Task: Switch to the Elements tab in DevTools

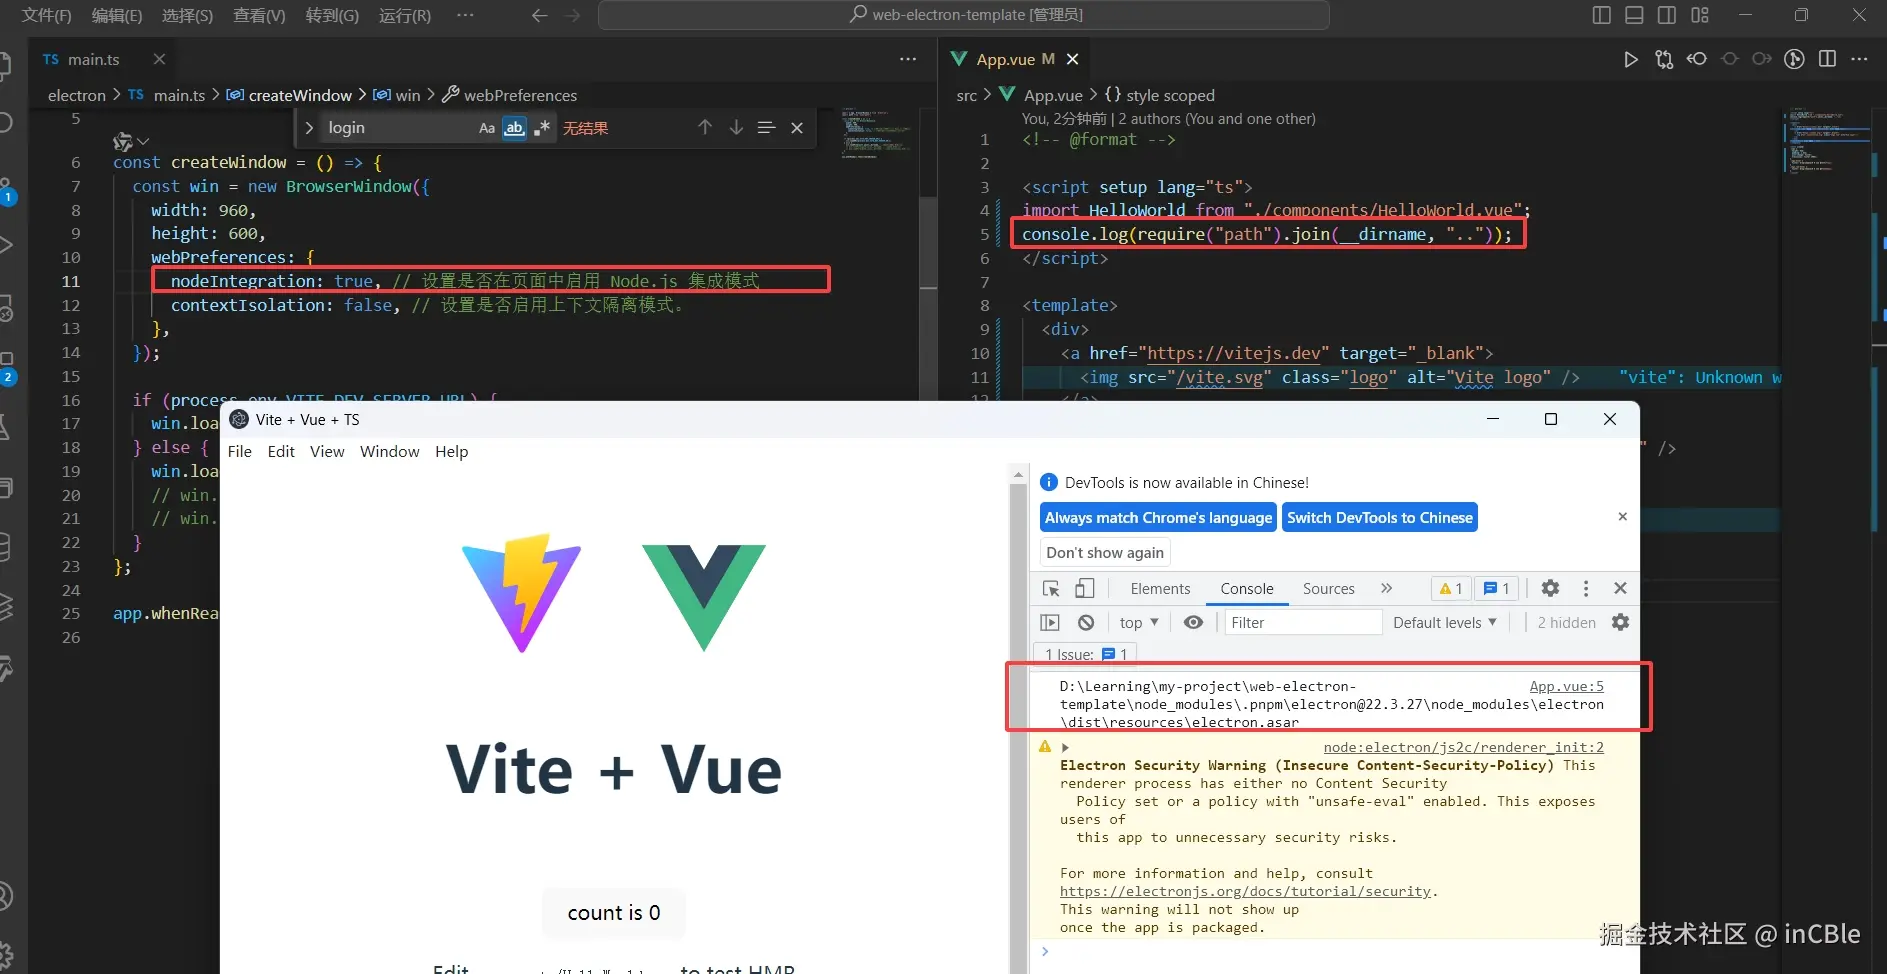Action: click(x=1160, y=589)
